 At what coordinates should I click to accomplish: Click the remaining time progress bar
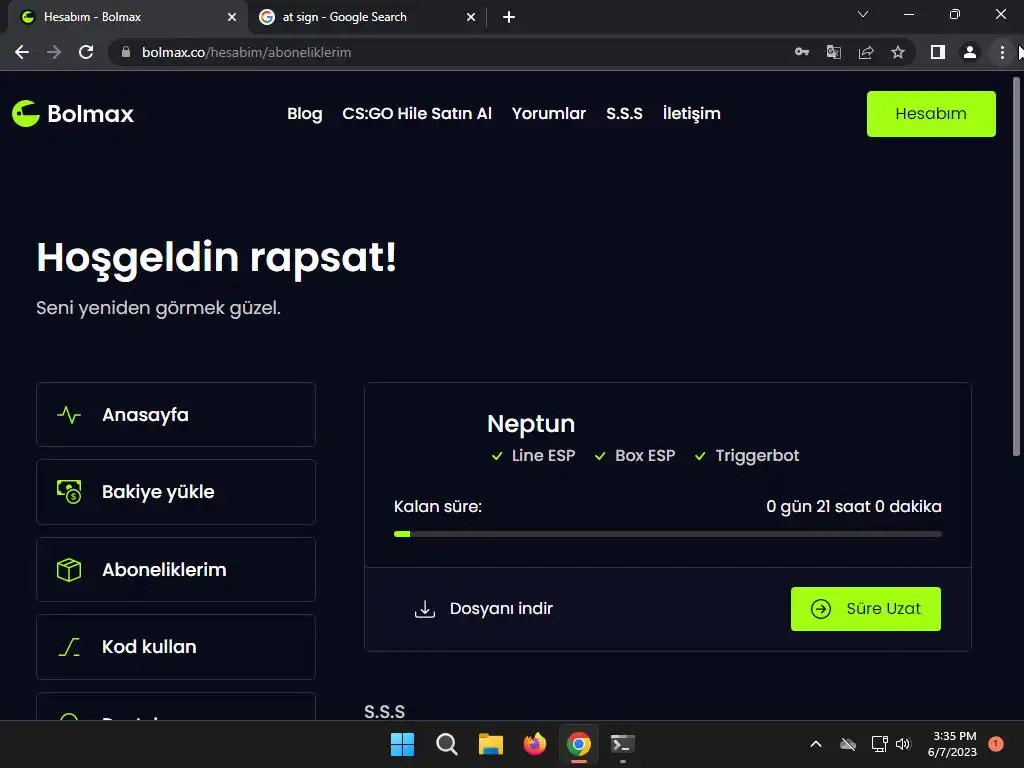[667, 534]
